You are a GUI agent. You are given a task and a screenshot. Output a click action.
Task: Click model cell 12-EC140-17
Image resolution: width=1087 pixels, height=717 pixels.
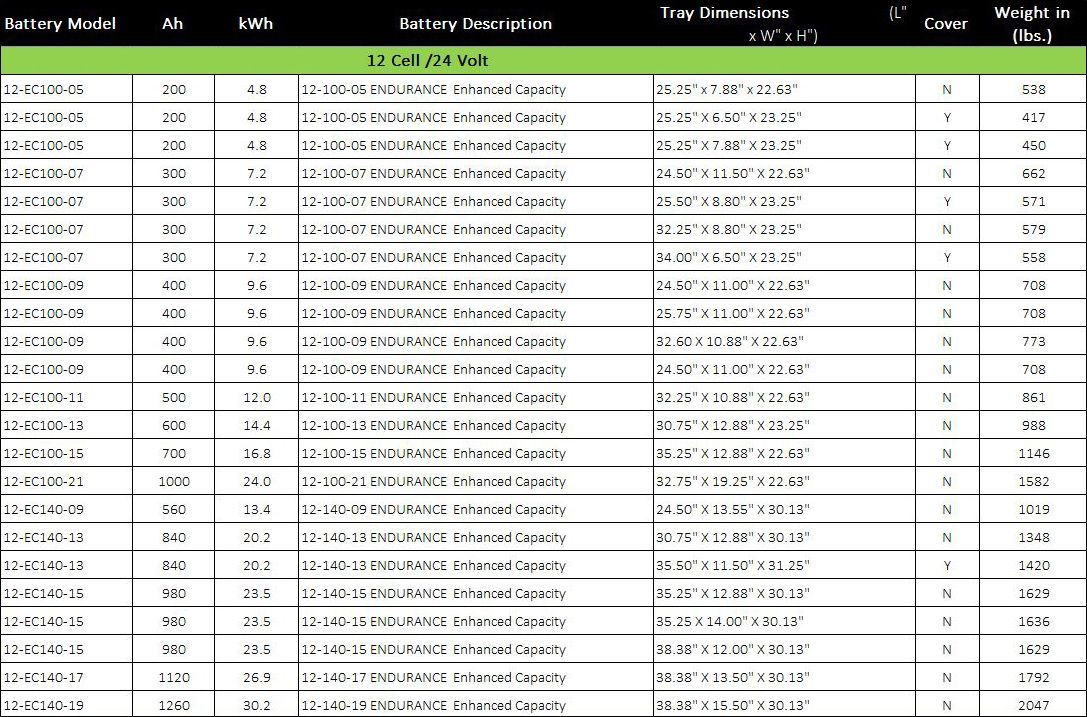[x=67, y=677]
